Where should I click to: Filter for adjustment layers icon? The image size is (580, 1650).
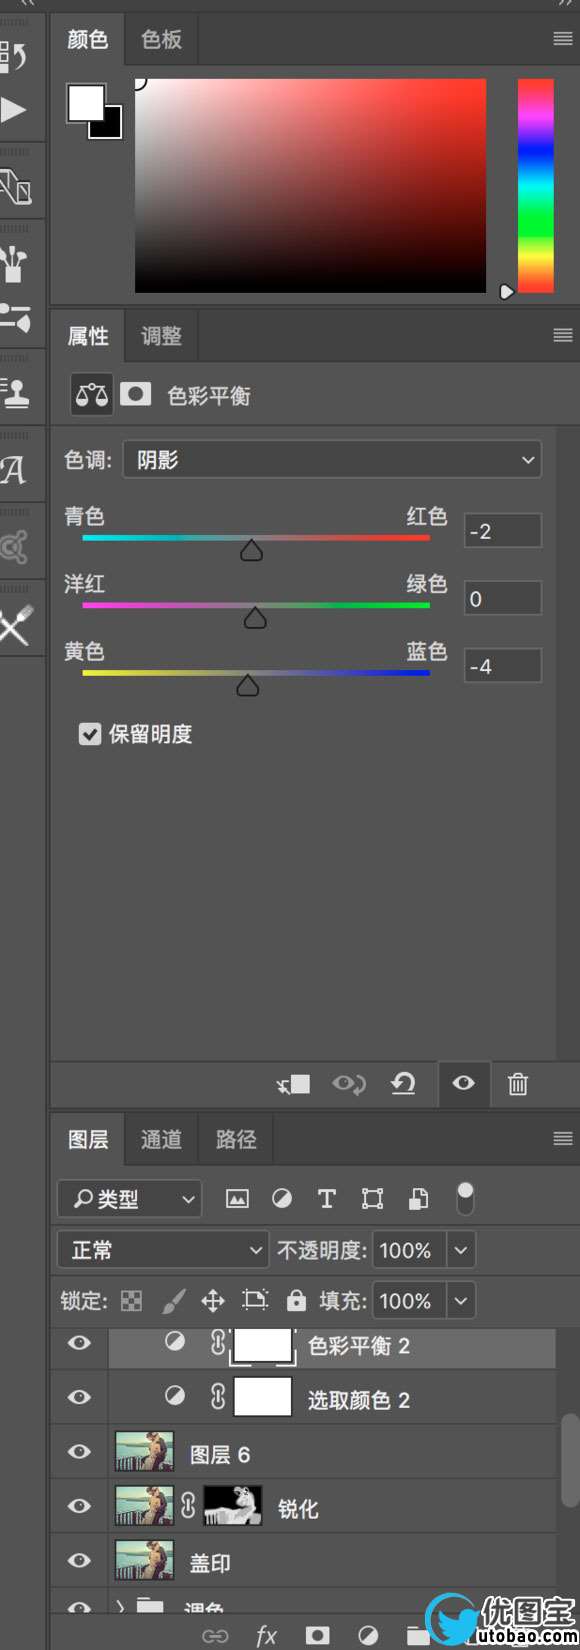click(x=282, y=1198)
